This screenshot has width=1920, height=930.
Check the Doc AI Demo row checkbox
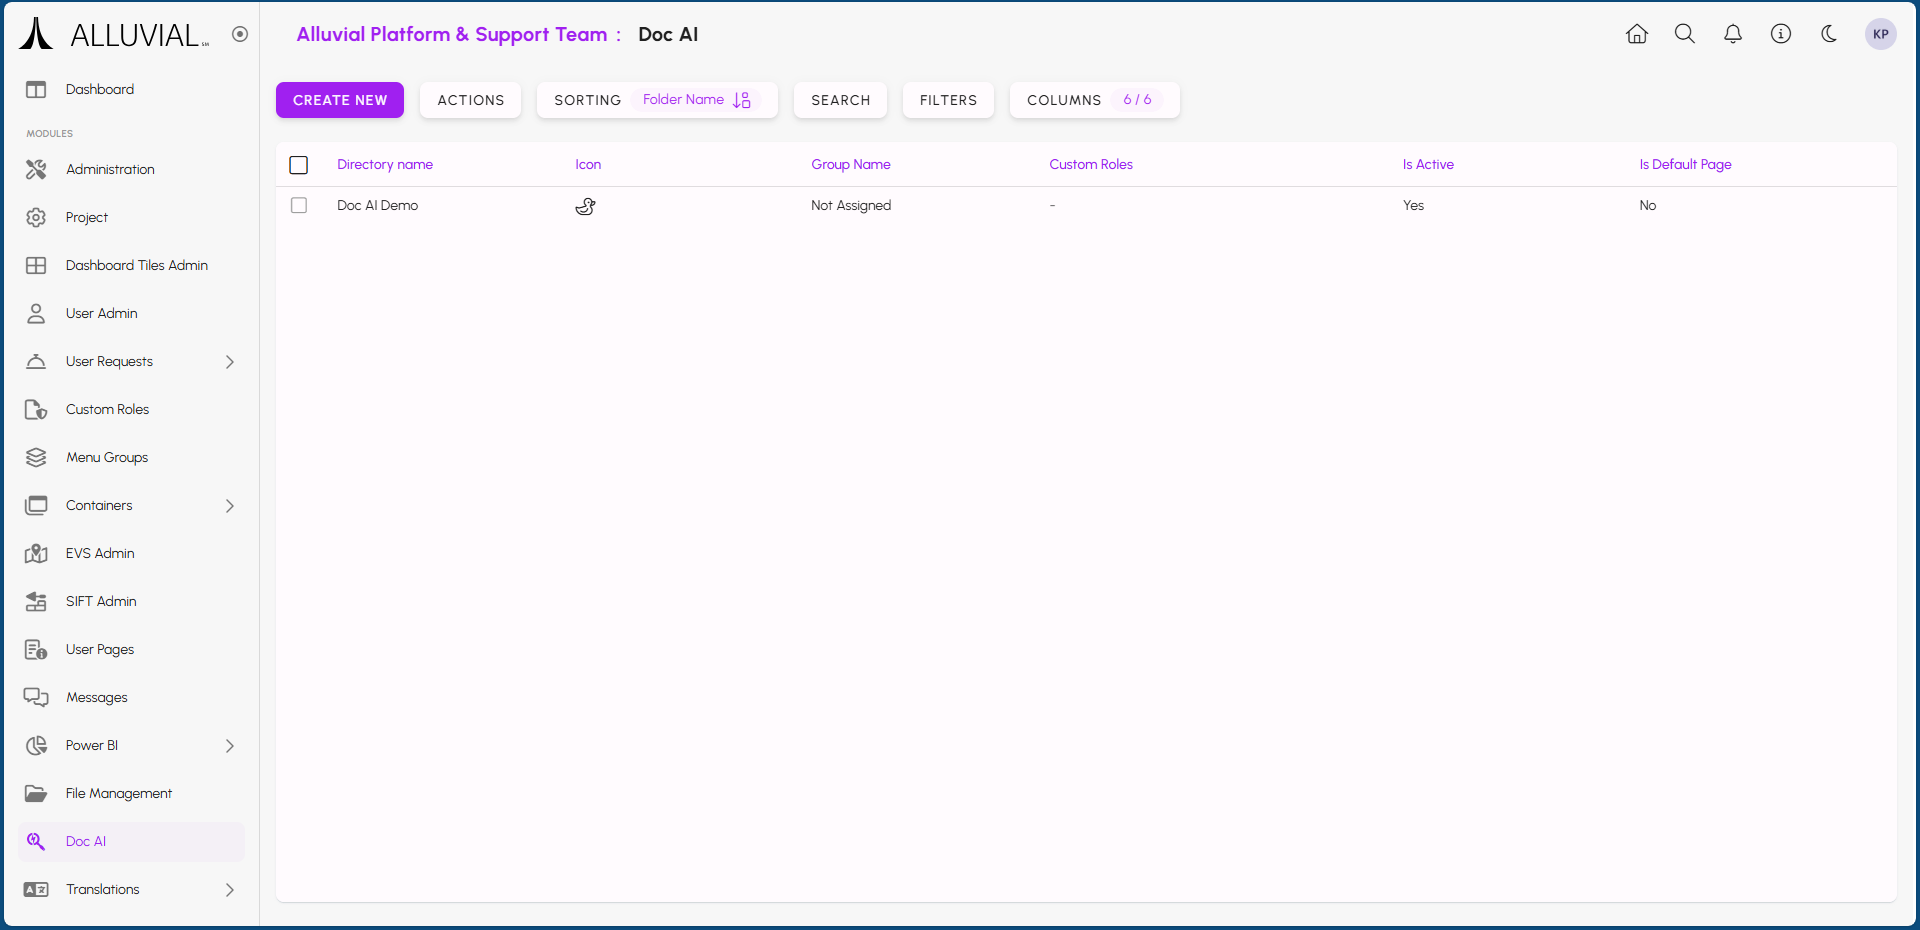point(299,205)
